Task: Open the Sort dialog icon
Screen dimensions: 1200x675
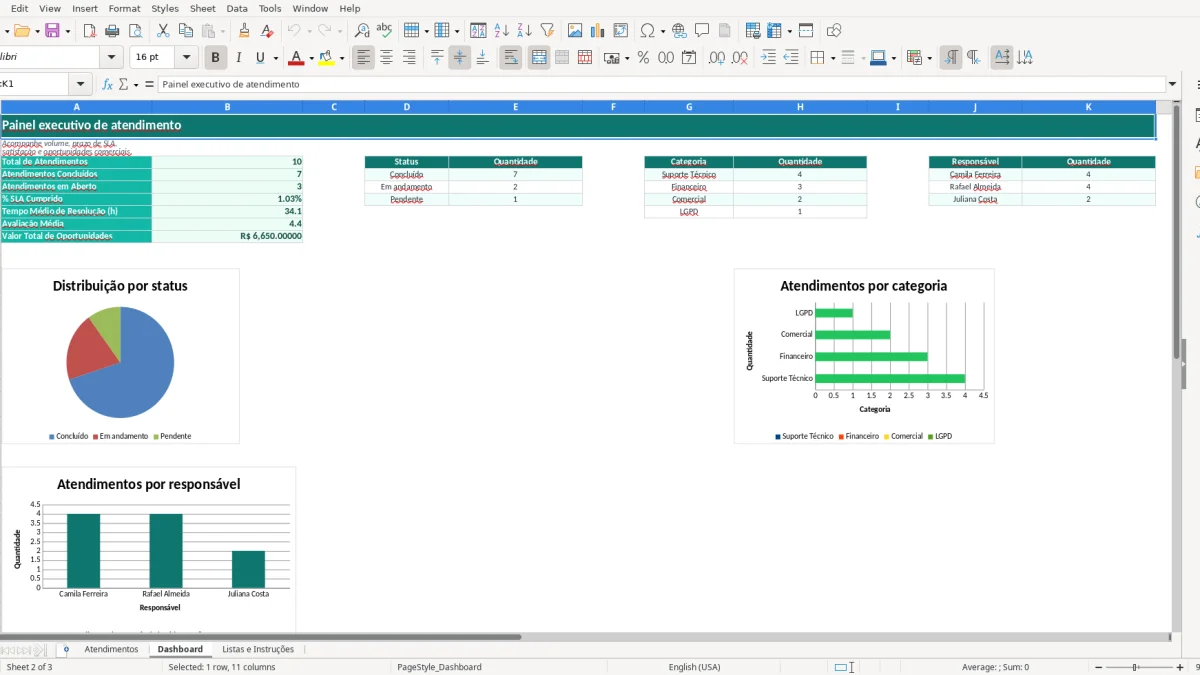Action: [x=479, y=31]
